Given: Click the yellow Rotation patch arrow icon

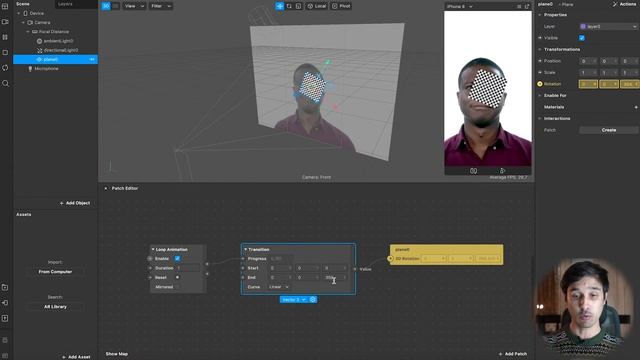Looking at the screenshot, I should (x=540, y=84).
